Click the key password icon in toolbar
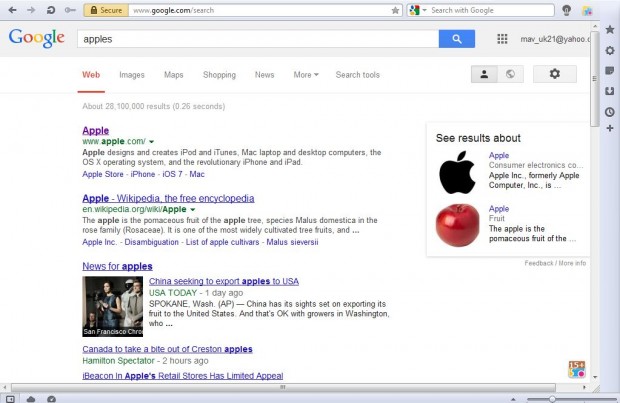The image size is (620, 403). coord(70,10)
